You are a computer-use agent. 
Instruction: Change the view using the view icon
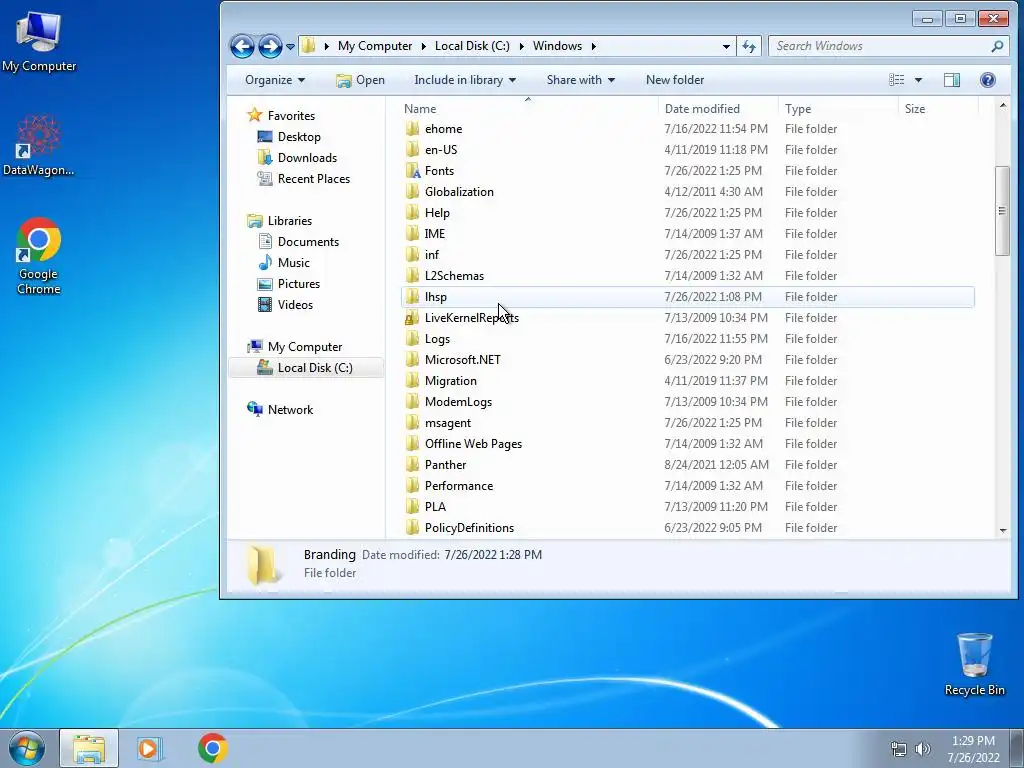pos(897,80)
